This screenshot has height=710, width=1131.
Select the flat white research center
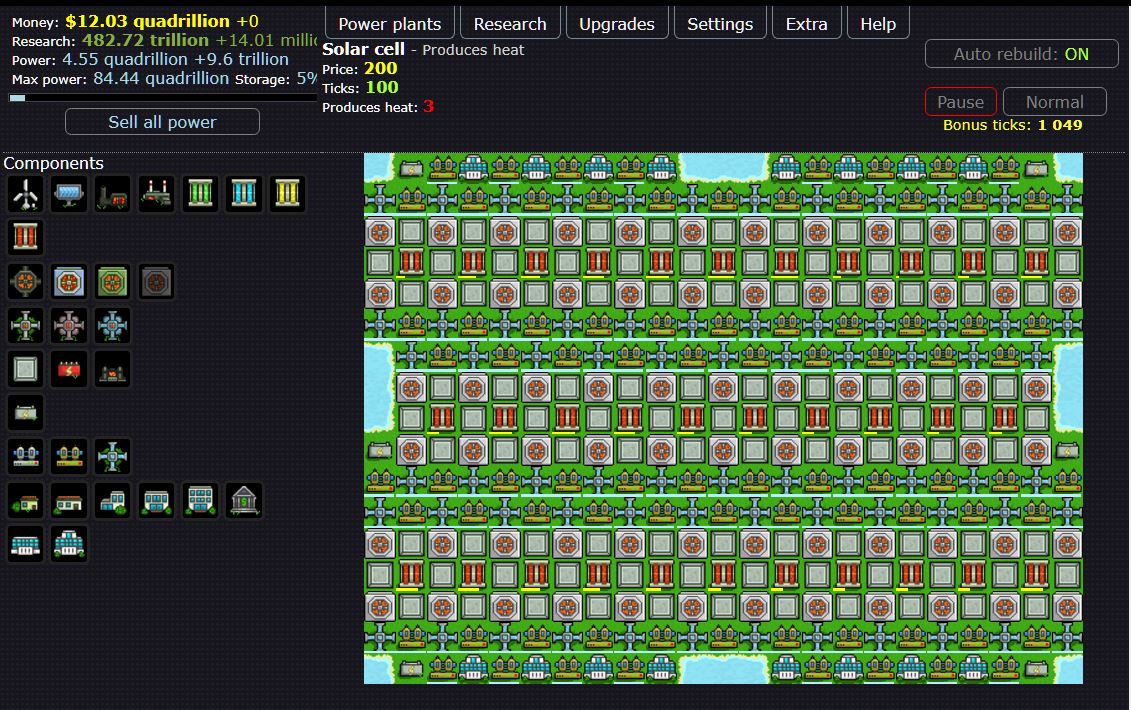25,544
